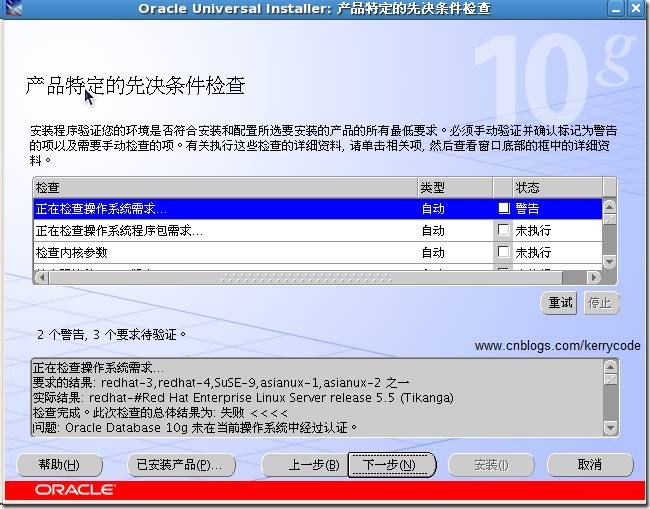
Task: Click the 要求的结果 line in details box
Action: 221,382
